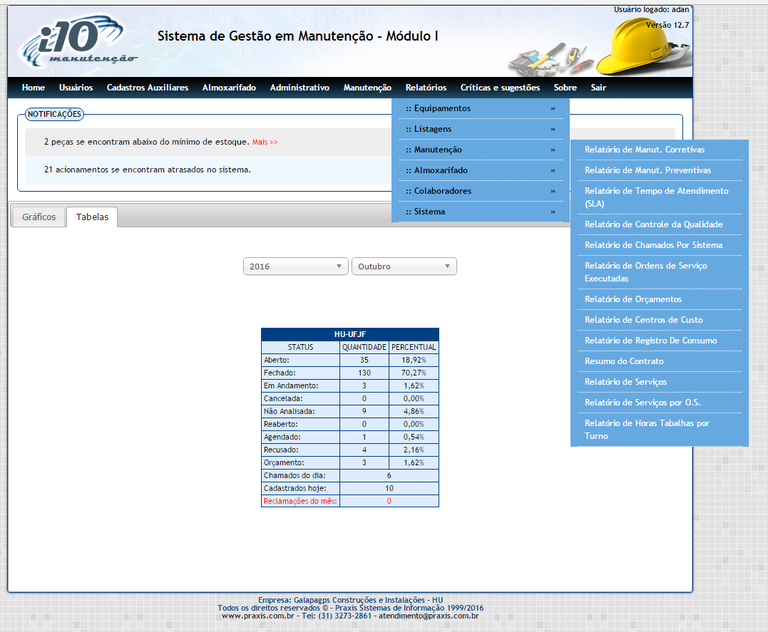Open Relatório de Manut. Preventivas
The width and height of the screenshot is (768, 632).
659,170
